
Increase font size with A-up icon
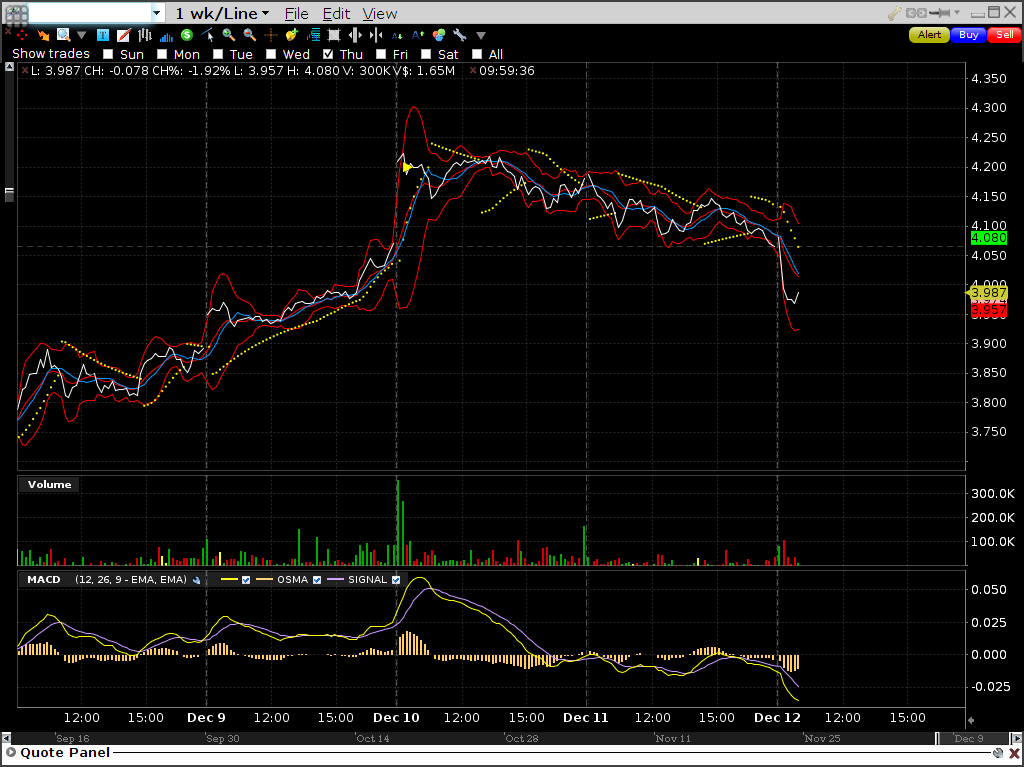click(418, 35)
